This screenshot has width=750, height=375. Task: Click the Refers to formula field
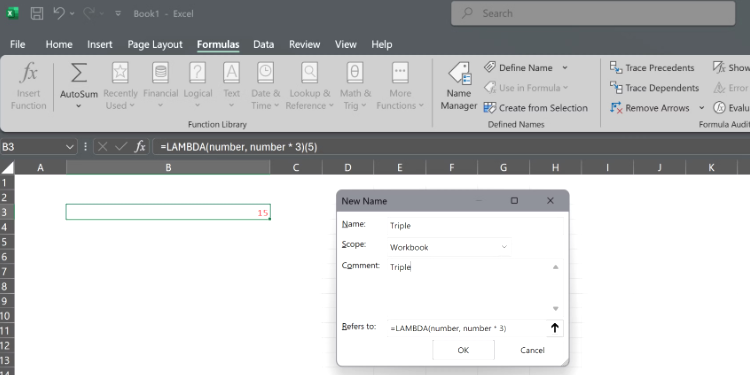pyautogui.click(x=466, y=328)
